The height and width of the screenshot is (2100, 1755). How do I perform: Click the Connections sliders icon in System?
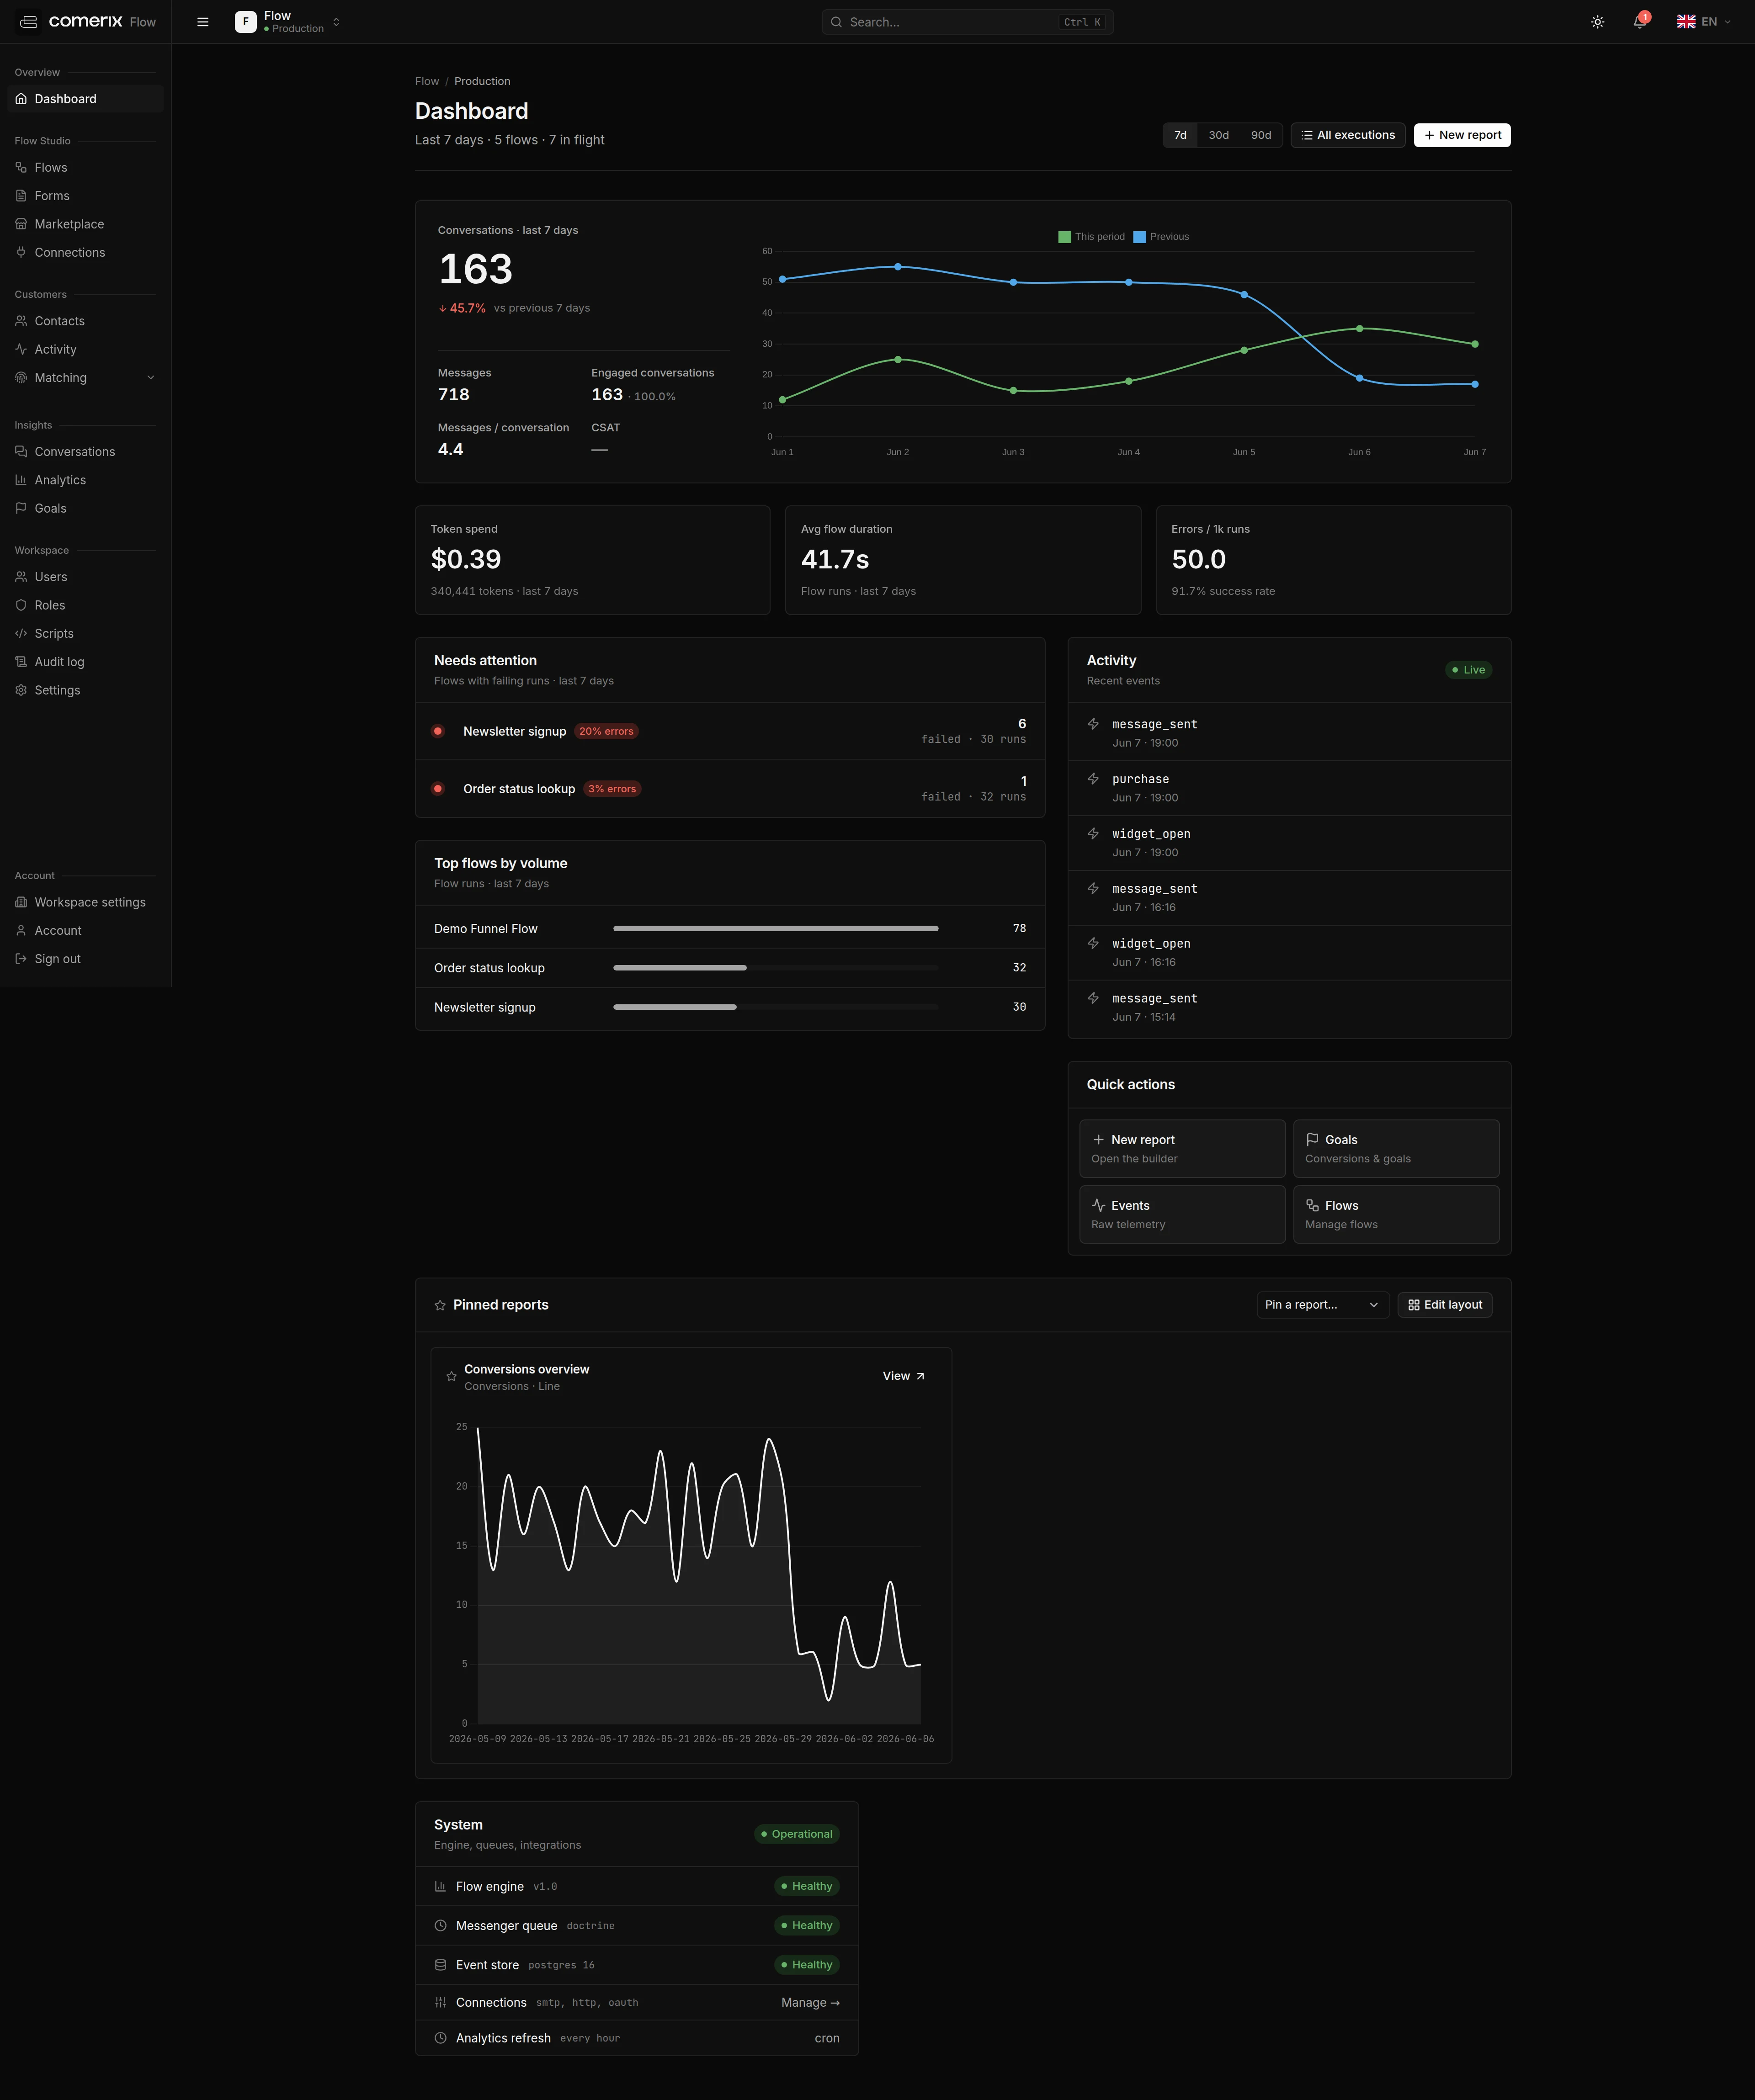(440, 2002)
